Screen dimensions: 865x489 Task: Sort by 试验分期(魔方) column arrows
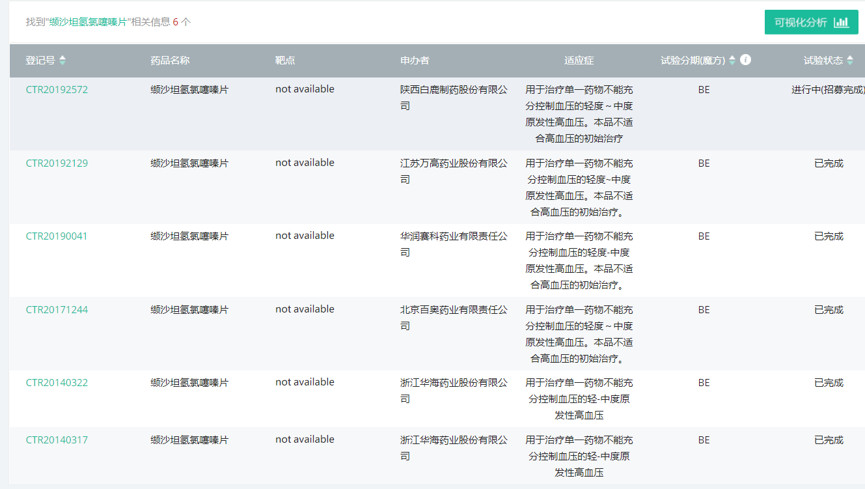(x=732, y=60)
